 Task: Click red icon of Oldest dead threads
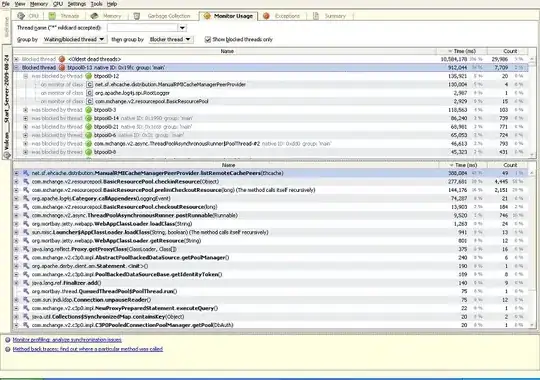click(62, 59)
